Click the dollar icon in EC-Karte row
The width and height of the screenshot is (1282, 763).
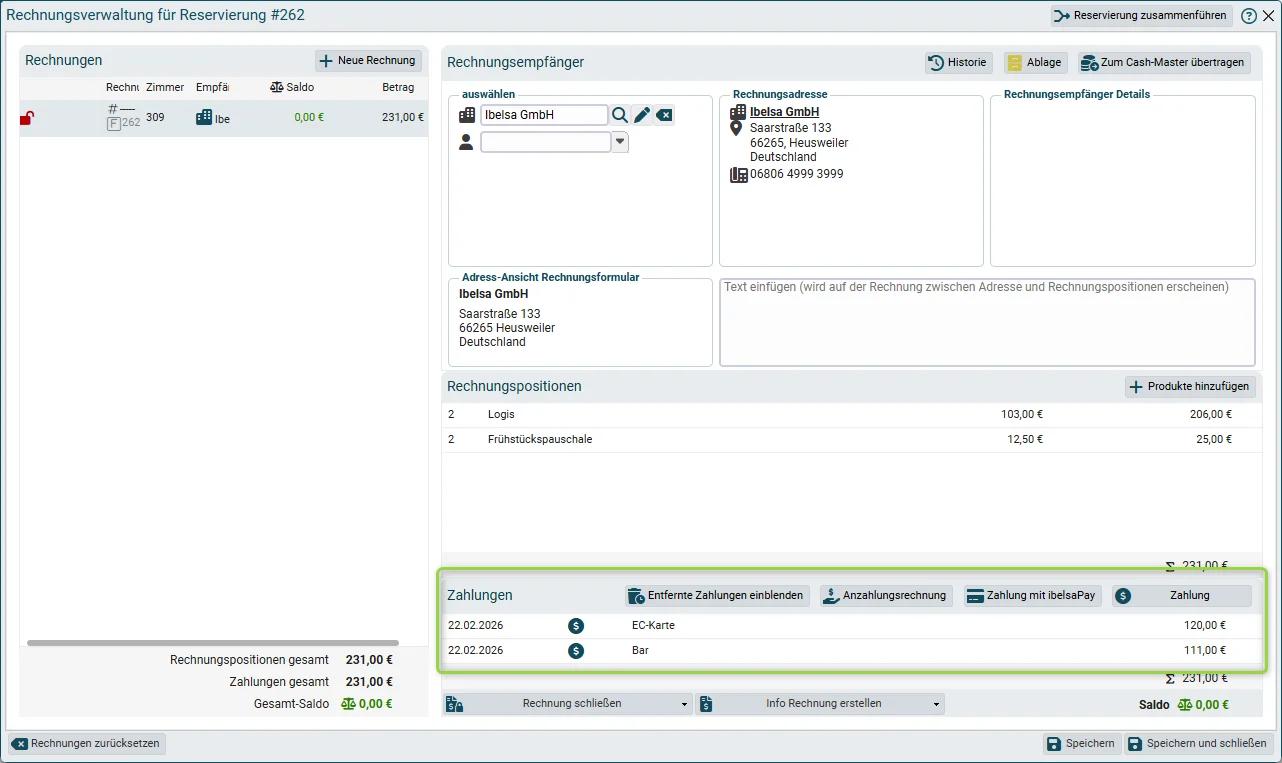pos(576,626)
